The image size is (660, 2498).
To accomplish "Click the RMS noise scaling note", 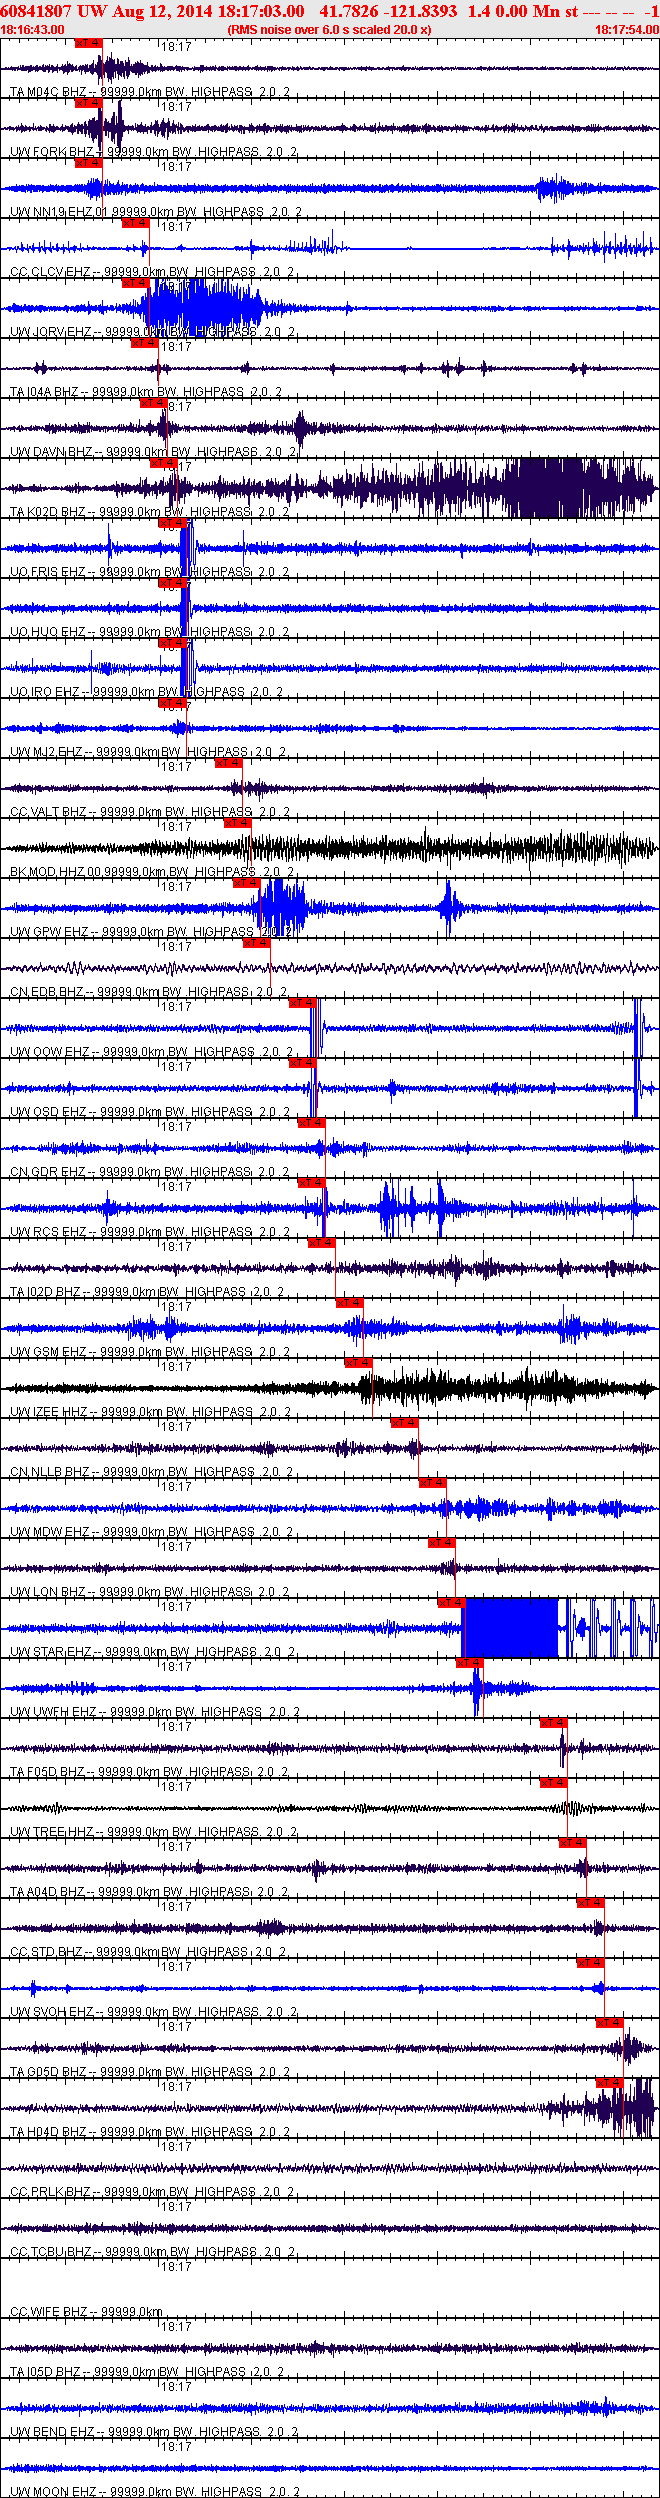I will 329,30.
